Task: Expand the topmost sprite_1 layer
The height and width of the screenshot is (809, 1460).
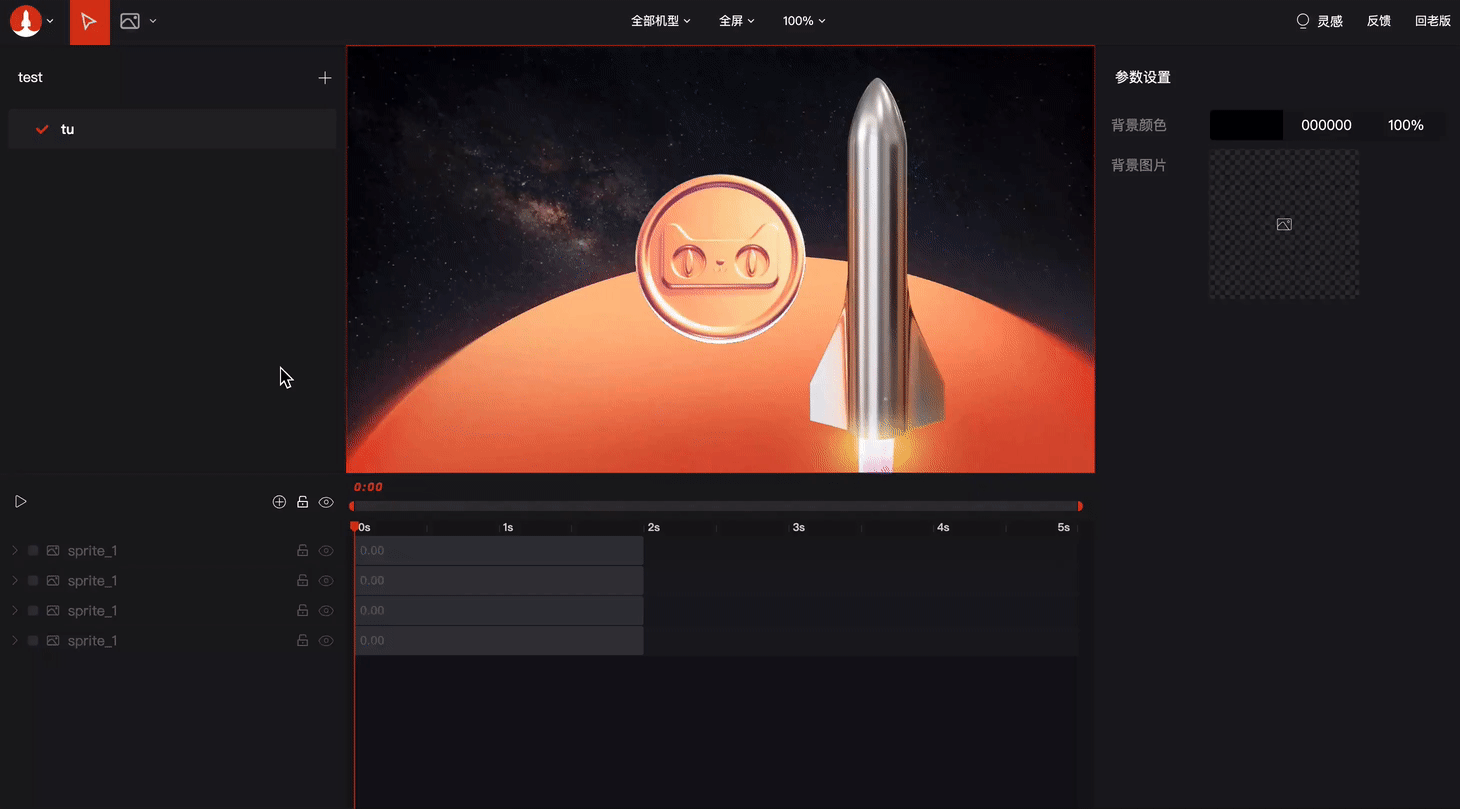Action: click(14, 551)
